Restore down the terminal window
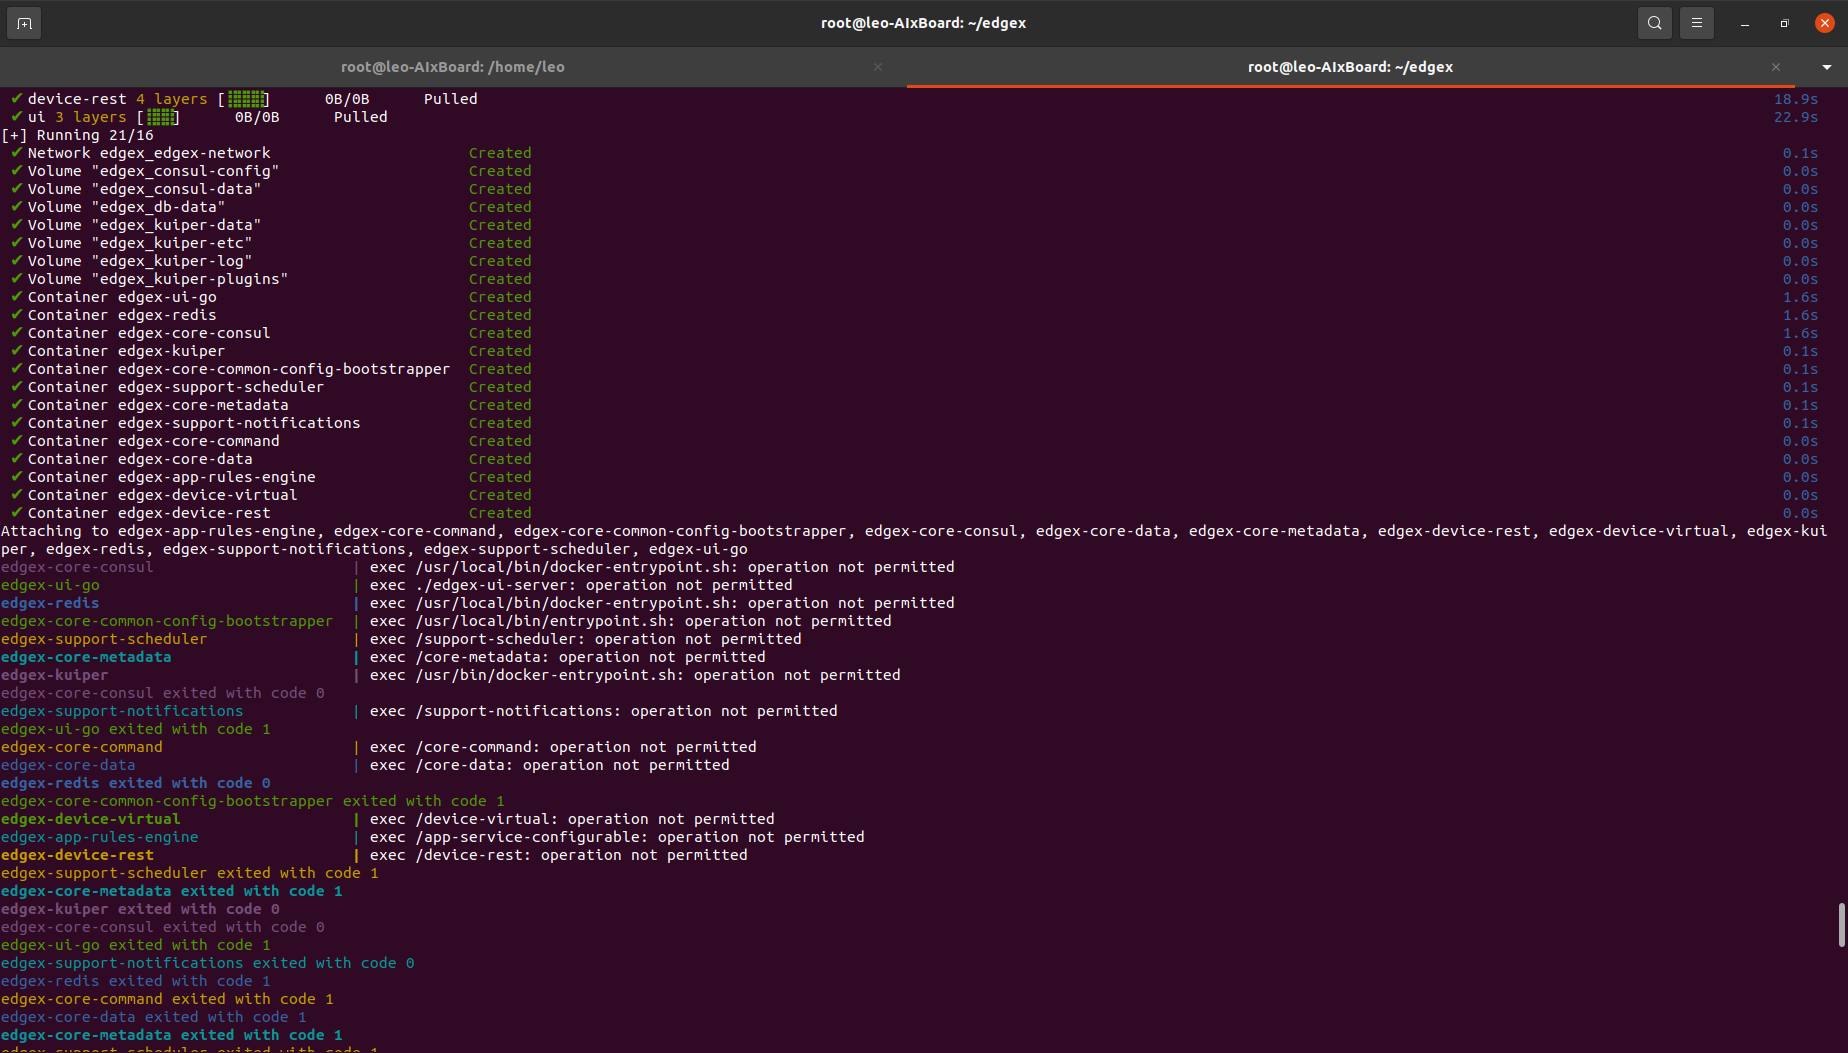Viewport: 1848px width, 1053px height. (1784, 22)
